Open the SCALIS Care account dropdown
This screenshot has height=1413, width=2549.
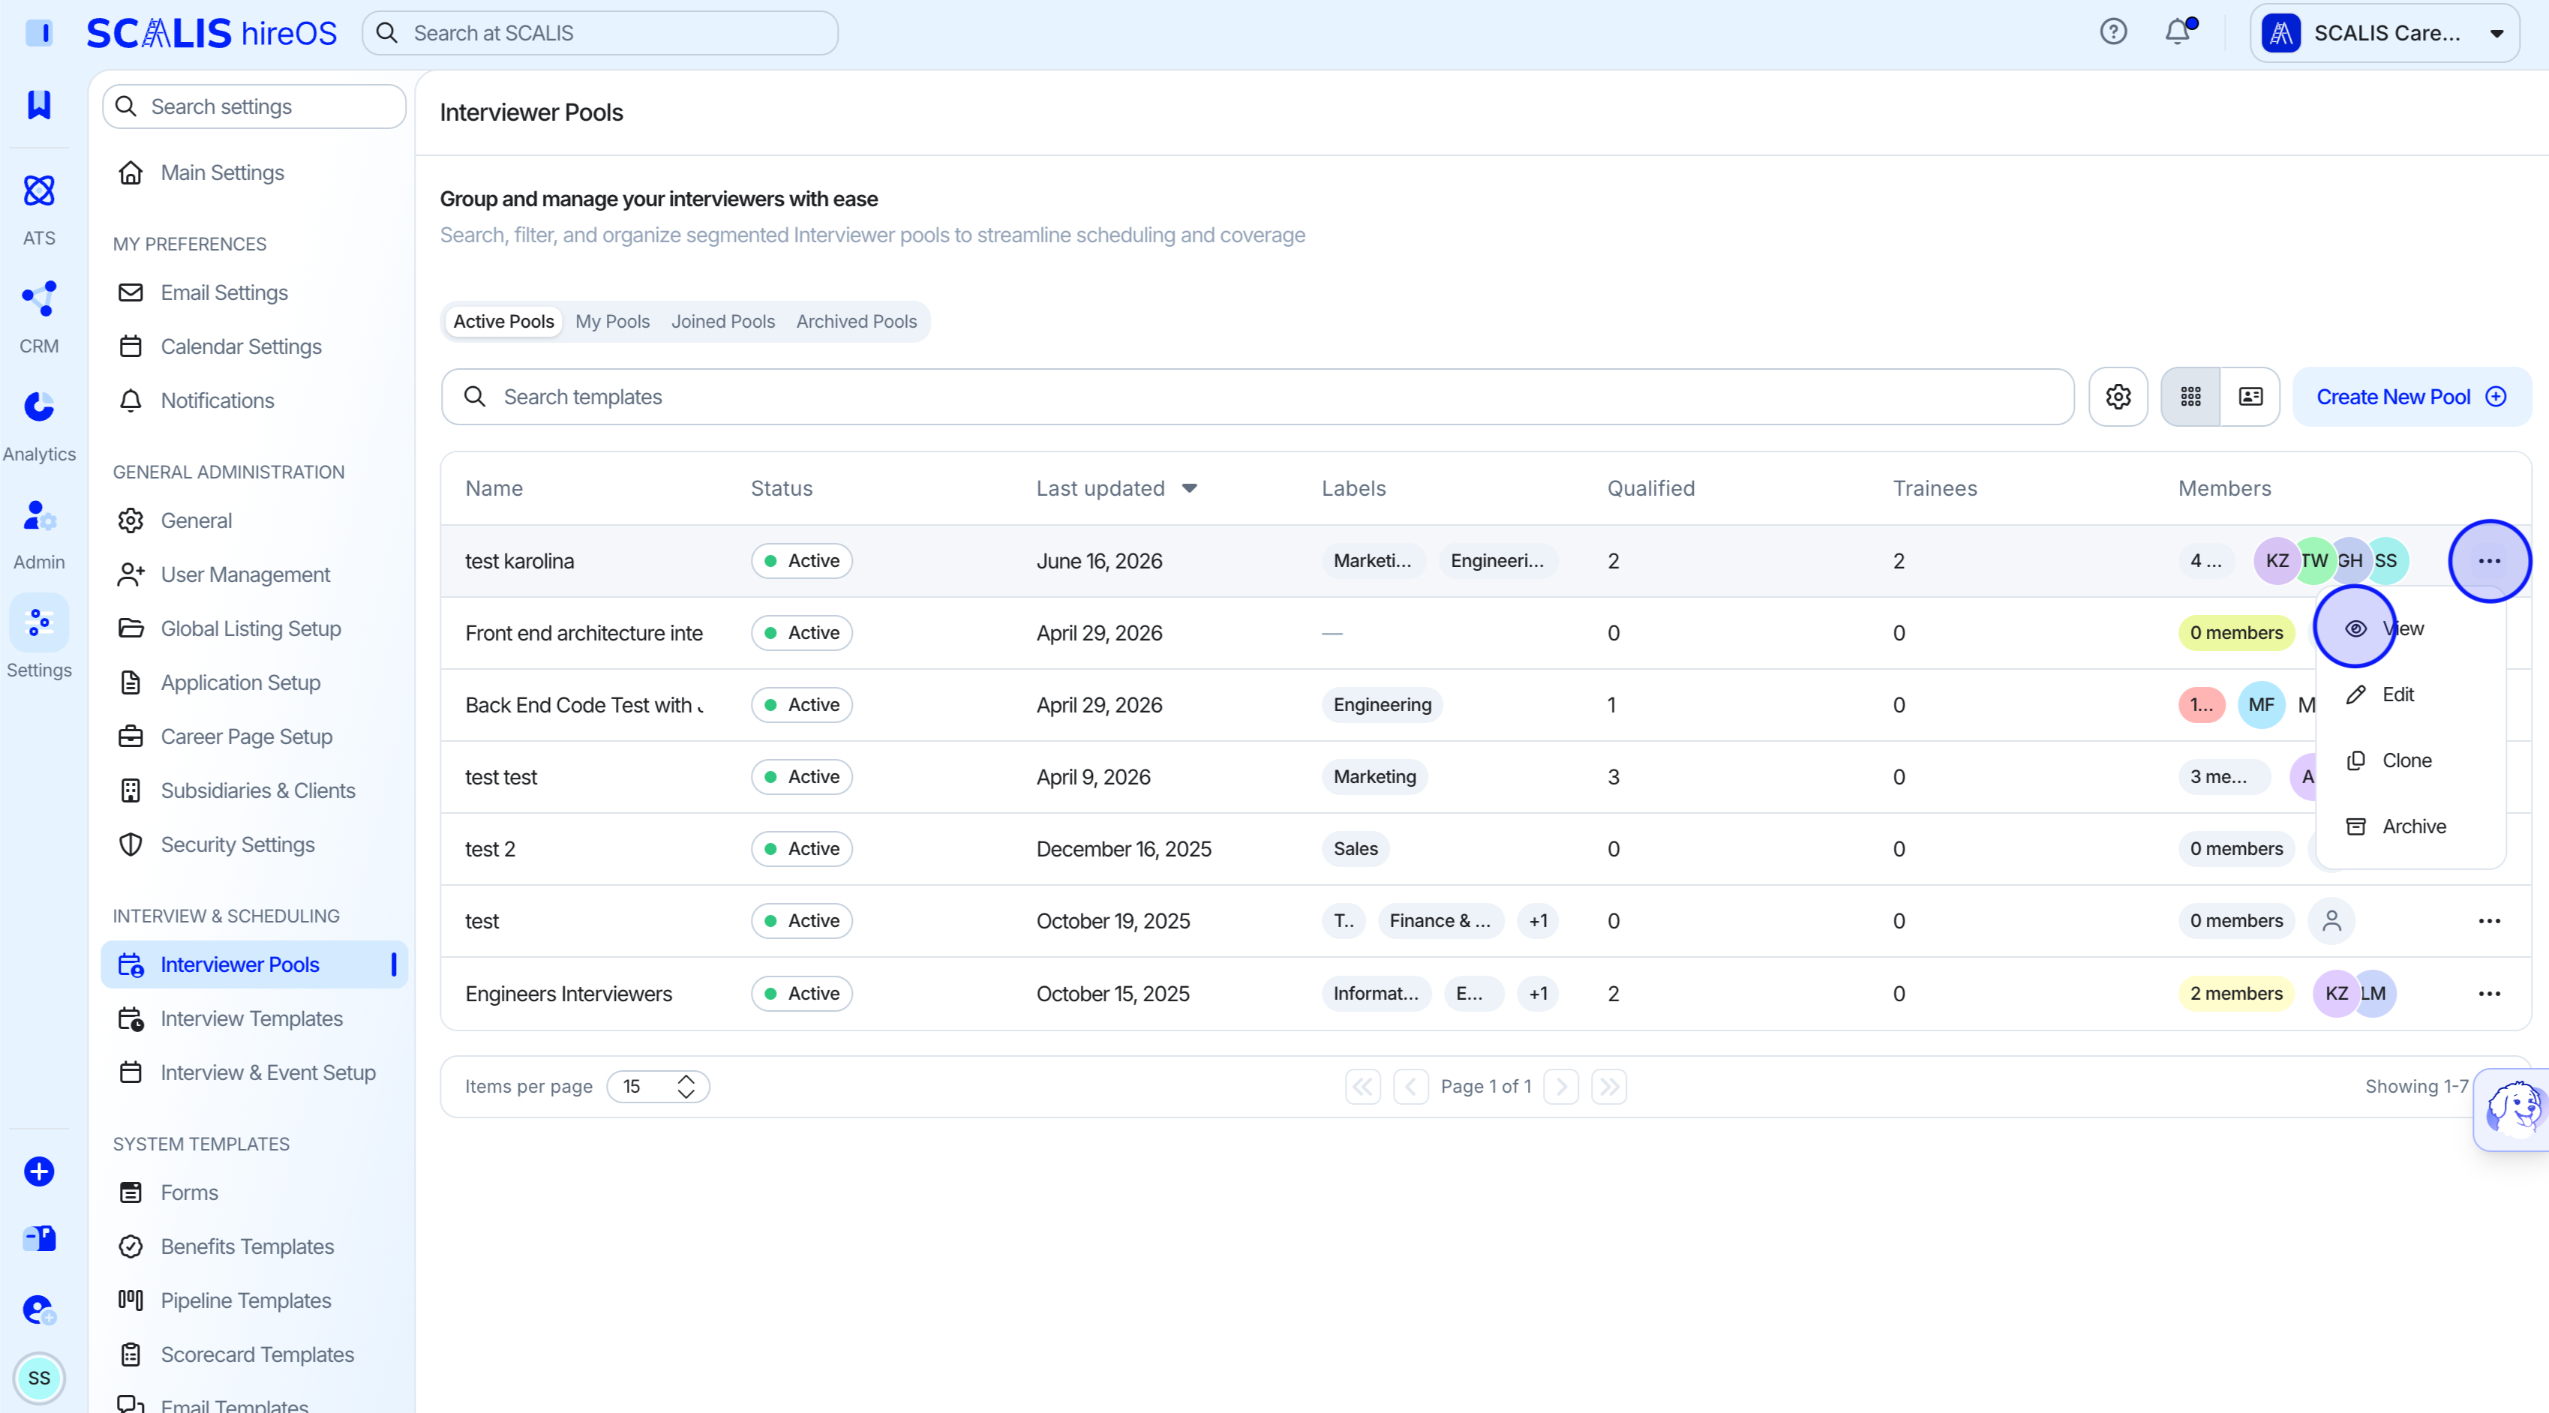2384,33
